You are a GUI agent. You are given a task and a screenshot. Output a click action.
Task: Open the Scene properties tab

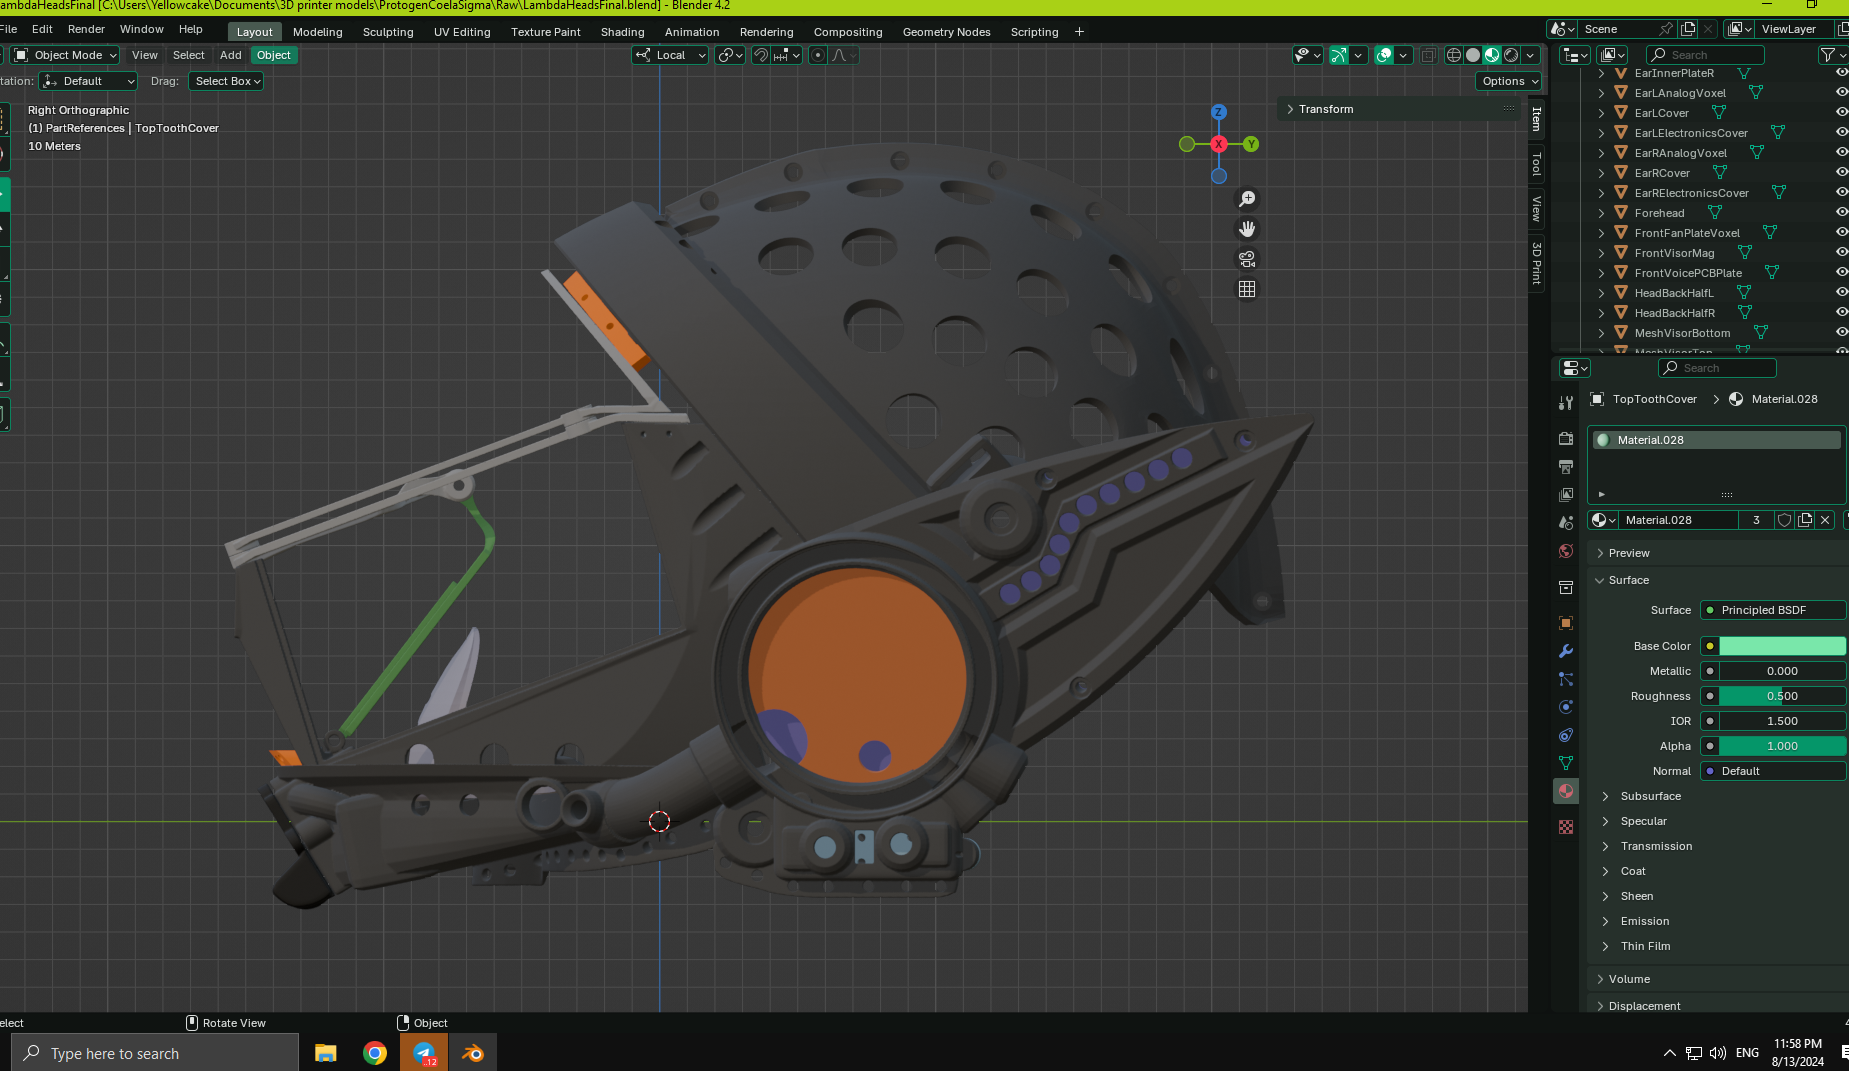1566,523
